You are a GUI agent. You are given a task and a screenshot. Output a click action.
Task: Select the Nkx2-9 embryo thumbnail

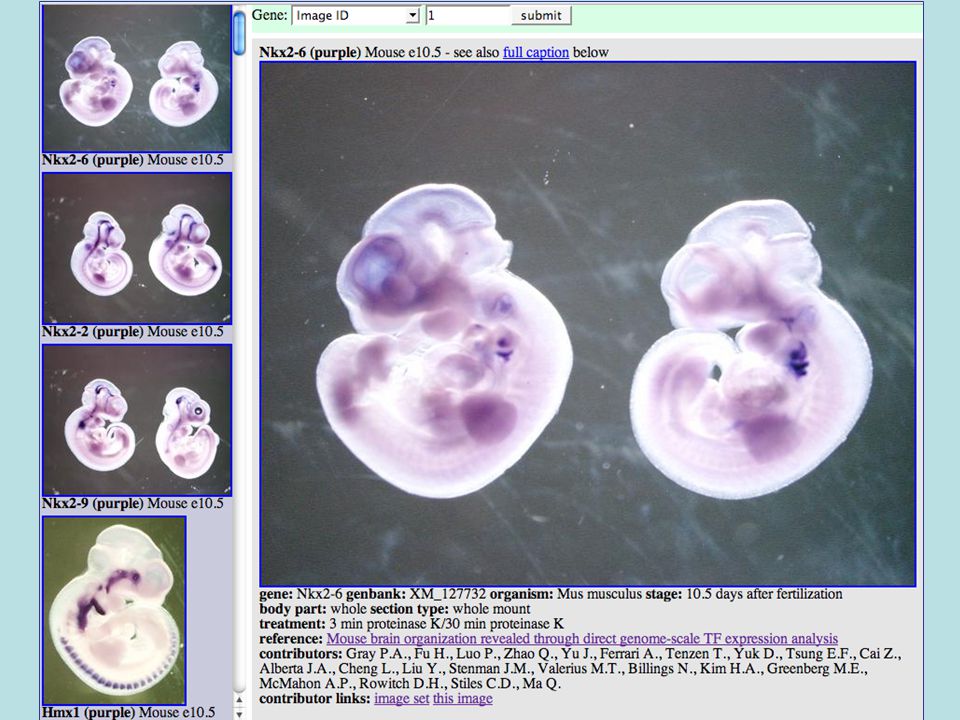point(137,421)
